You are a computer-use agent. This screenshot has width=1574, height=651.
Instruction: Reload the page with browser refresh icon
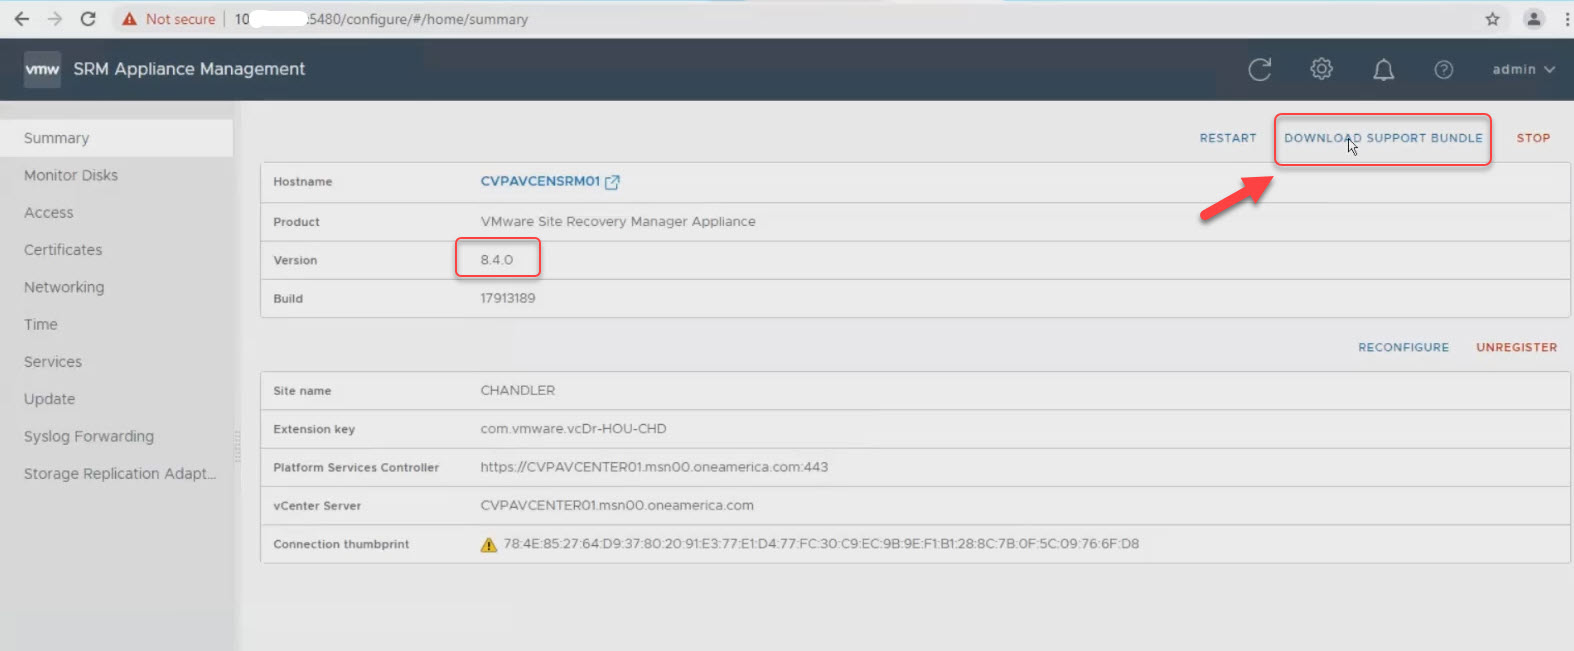pyautogui.click(x=88, y=19)
